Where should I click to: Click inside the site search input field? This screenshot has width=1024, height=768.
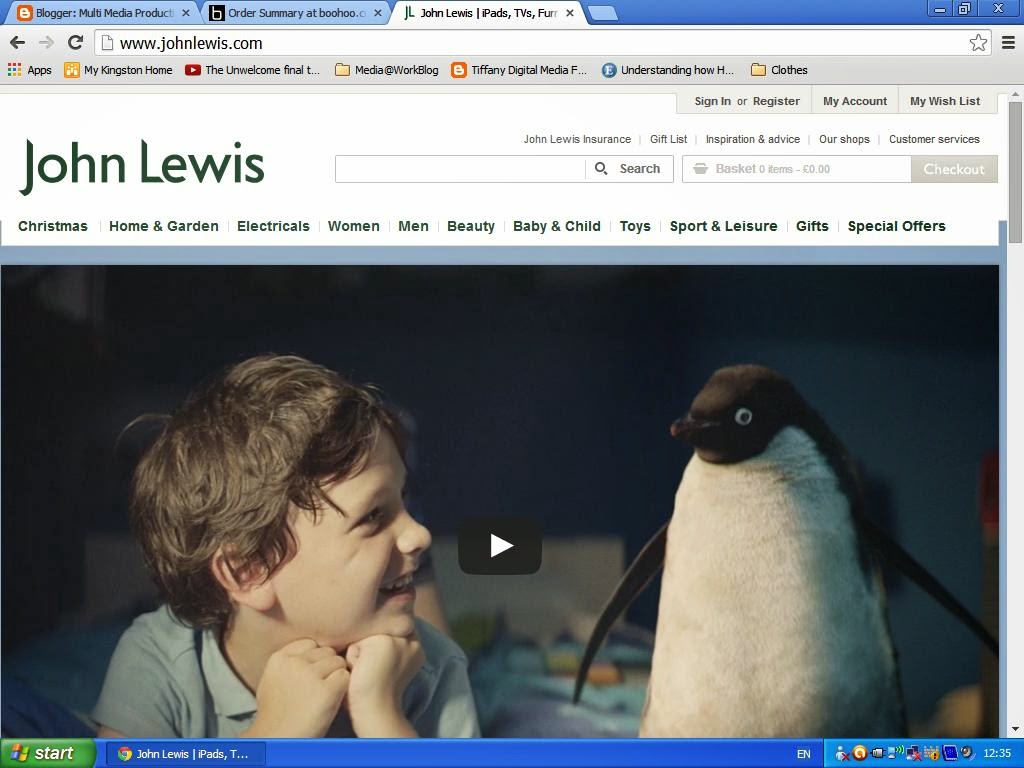coord(460,169)
